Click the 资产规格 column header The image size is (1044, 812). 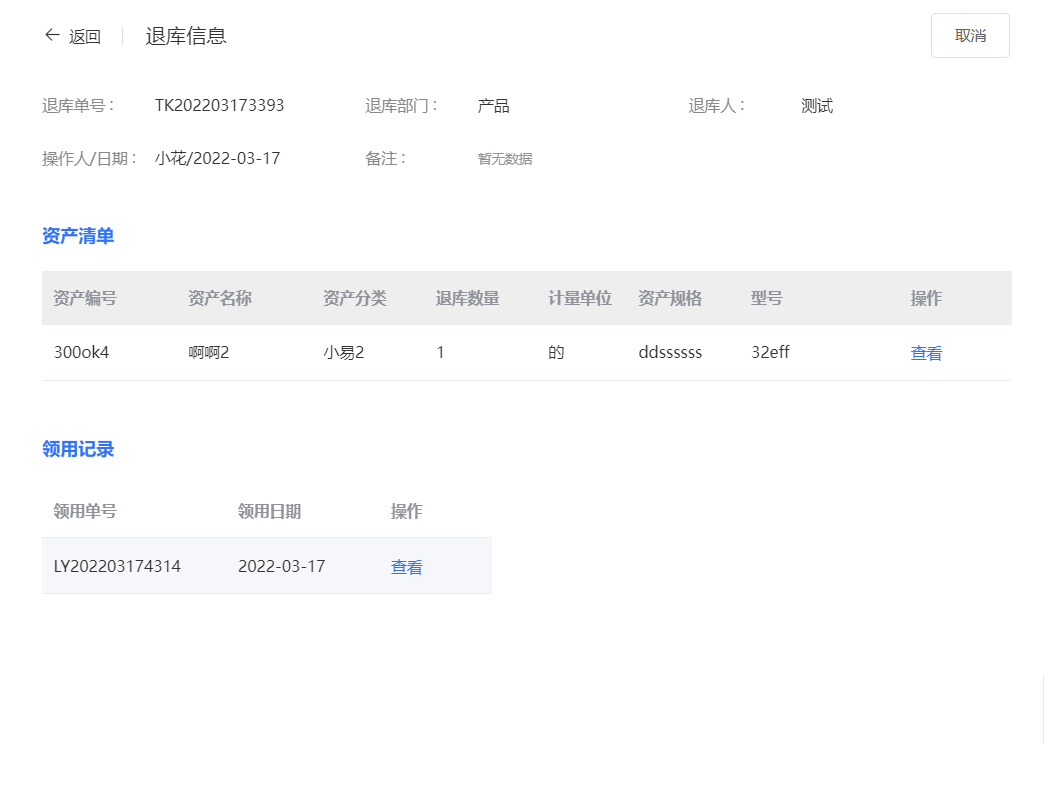tap(670, 298)
